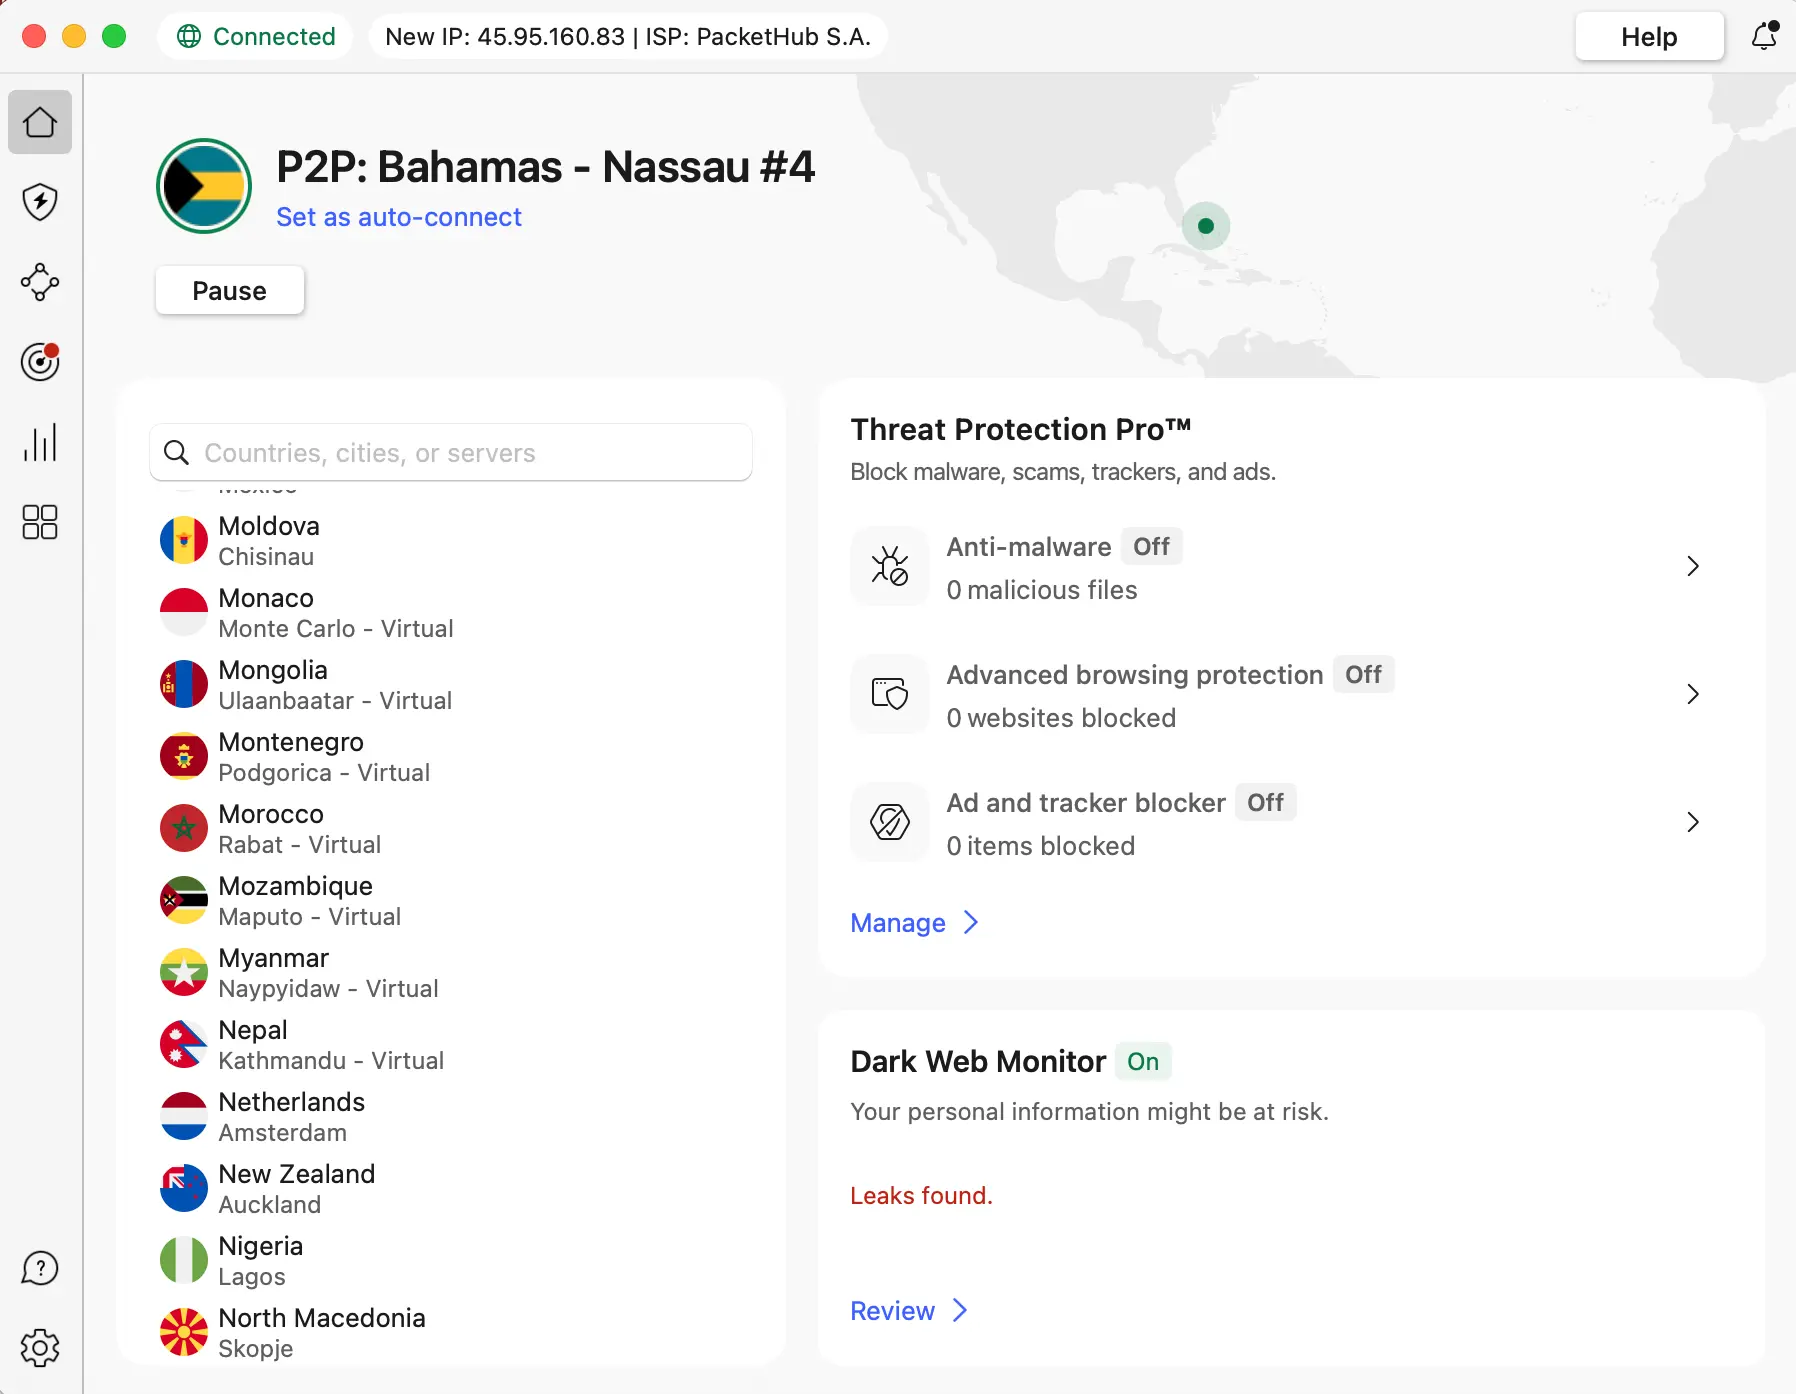Enable Advanced browsing protection
The height and width of the screenshot is (1394, 1796).
point(1362,675)
